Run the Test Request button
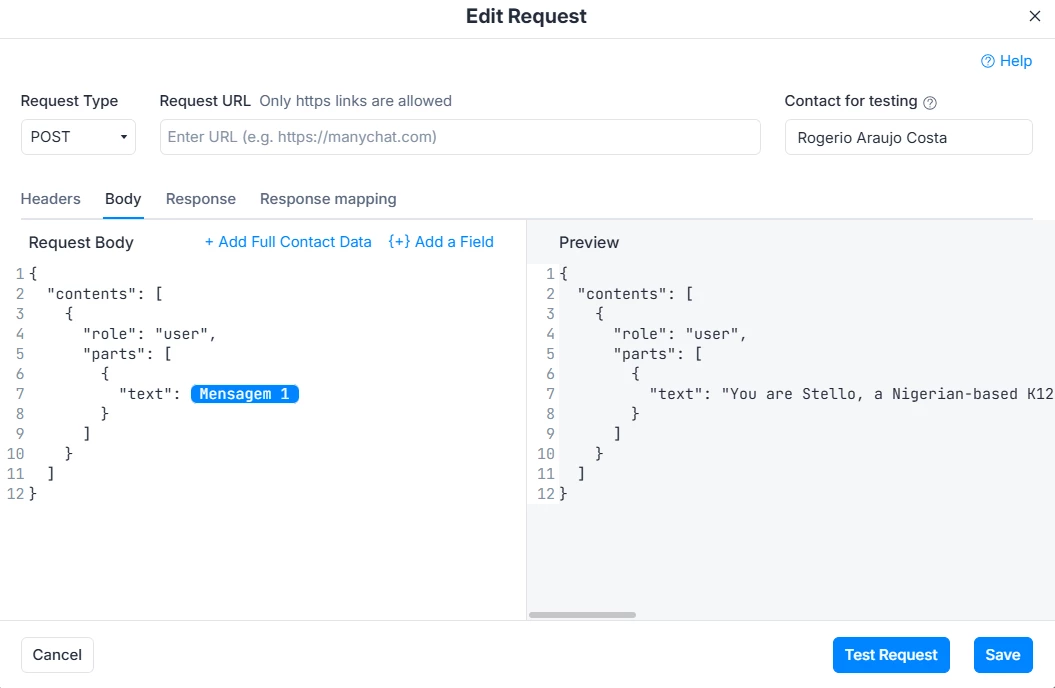1055x688 pixels. [x=891, y=655]
